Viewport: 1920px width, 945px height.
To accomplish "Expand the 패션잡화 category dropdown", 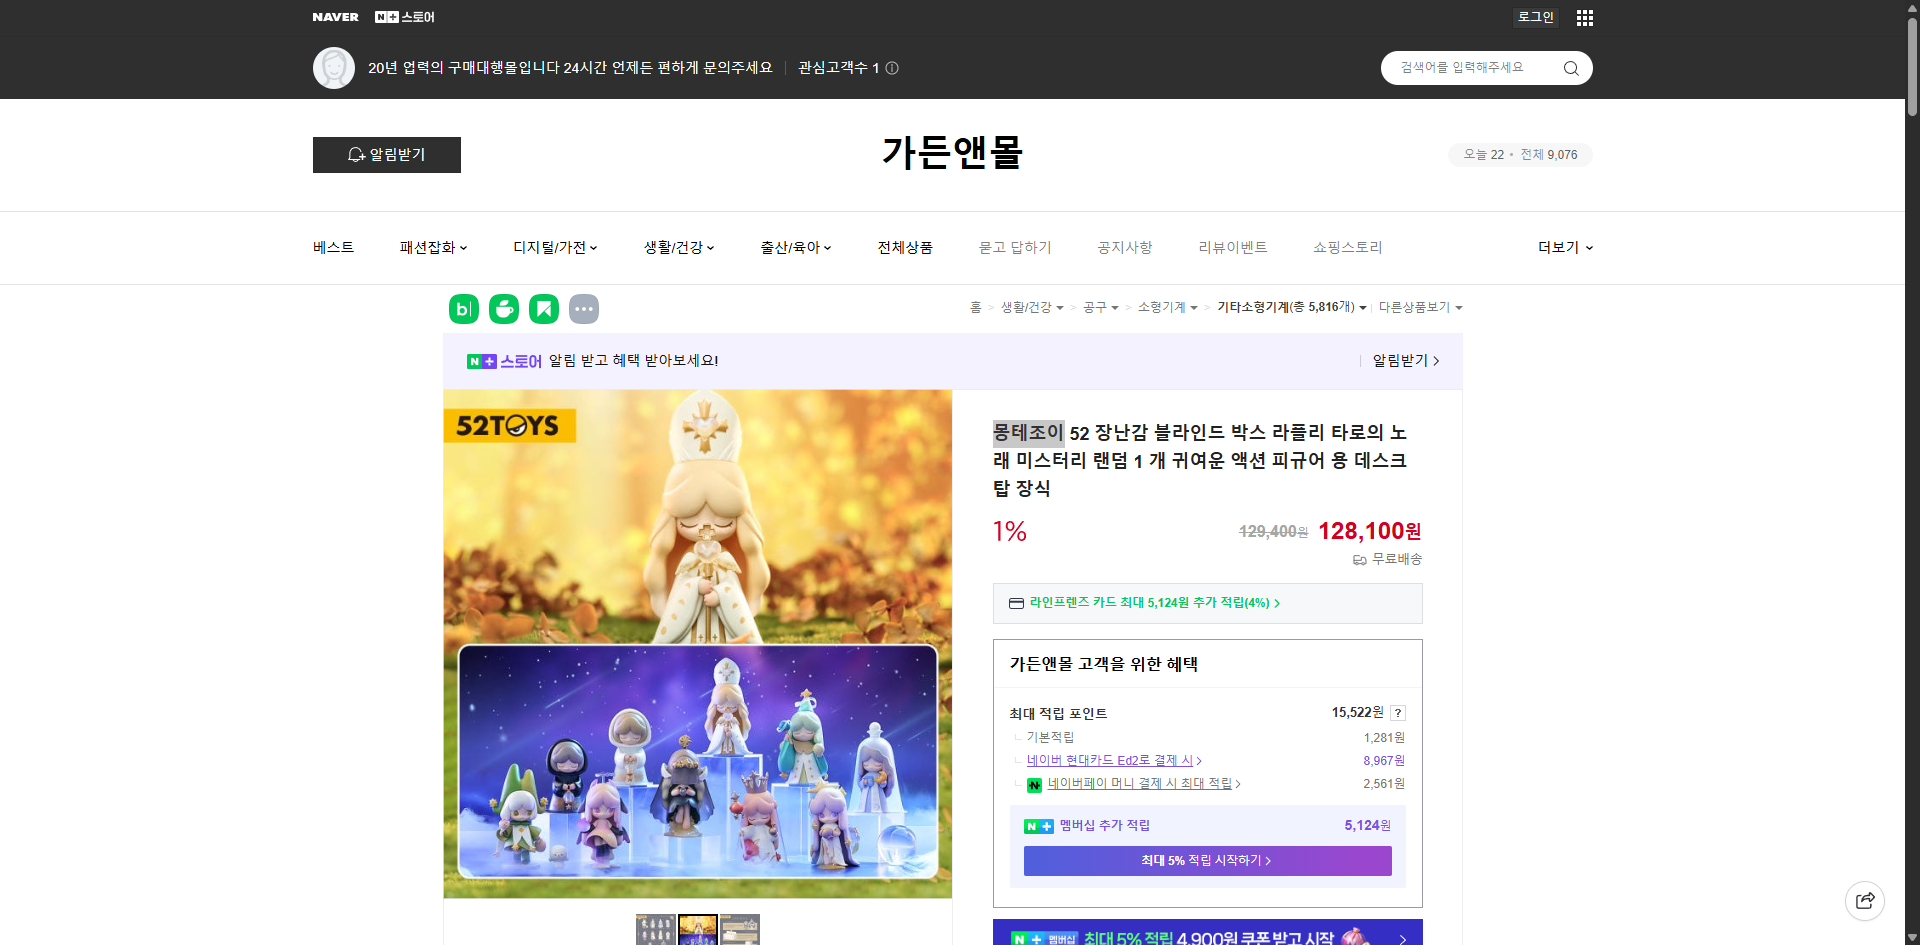I will pos(432,247).
